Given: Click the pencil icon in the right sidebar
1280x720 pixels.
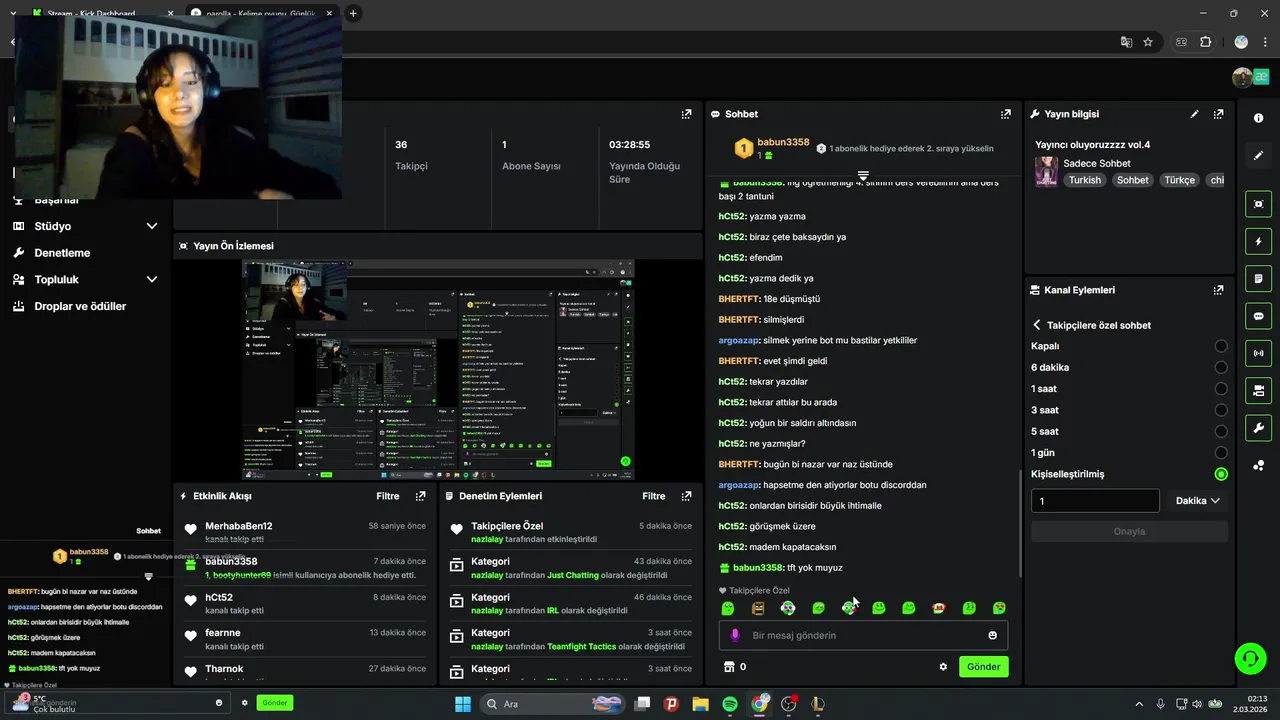Looking at the screenshot, I should [x=1258, y=156].
